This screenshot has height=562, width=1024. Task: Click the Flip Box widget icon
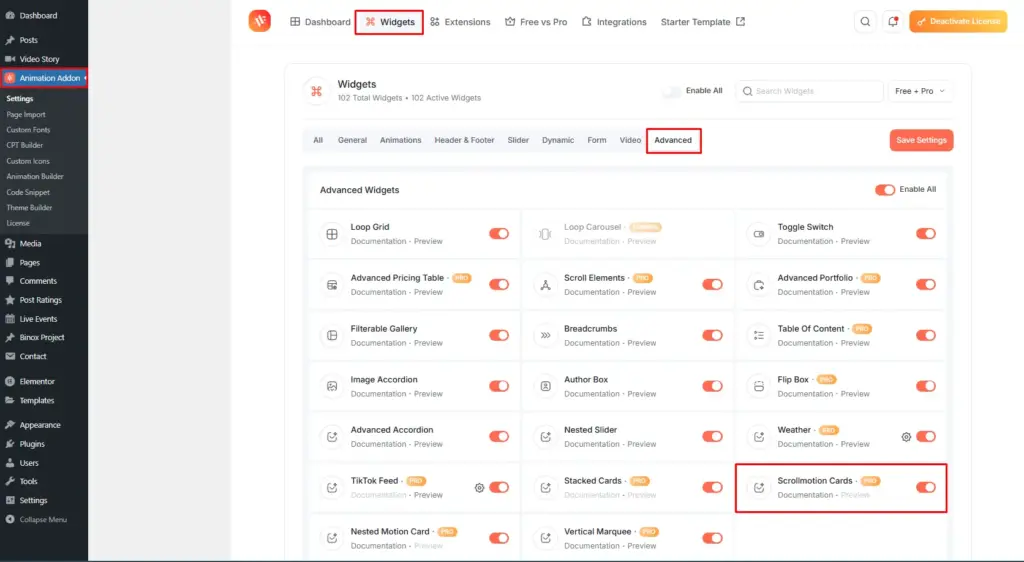pyautogui.click(x=758, y=386)
